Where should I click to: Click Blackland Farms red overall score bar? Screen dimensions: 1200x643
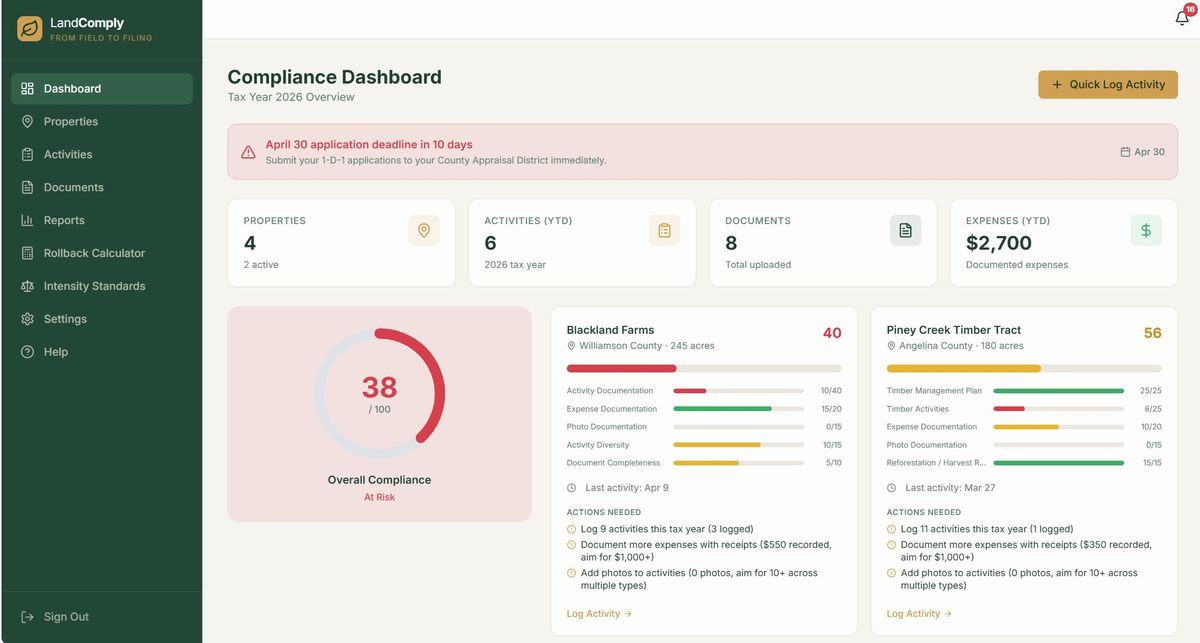pos(704,368)
